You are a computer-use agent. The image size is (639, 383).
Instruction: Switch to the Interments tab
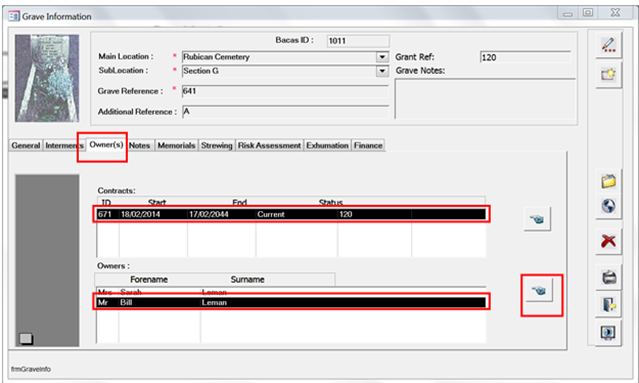point(64,145)
